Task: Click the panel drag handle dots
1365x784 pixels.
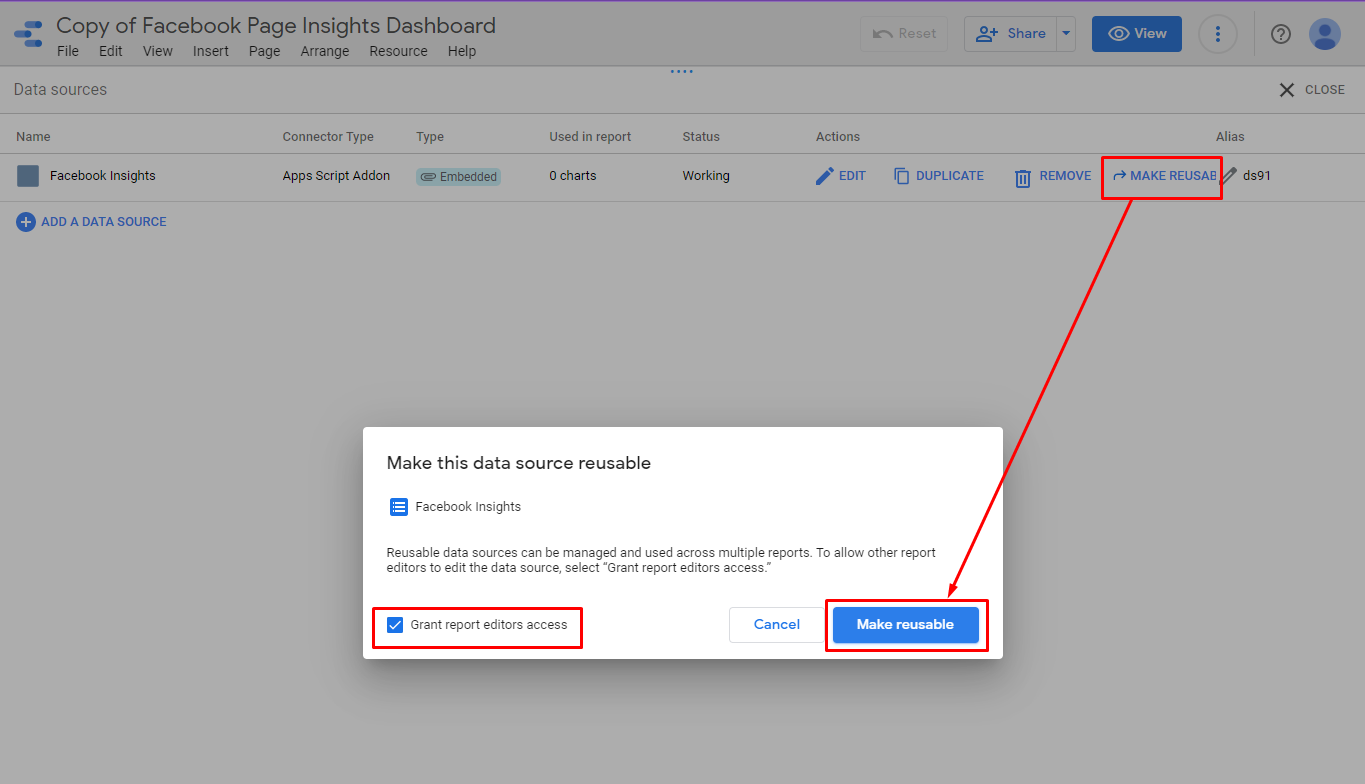Action: [682, 71]
